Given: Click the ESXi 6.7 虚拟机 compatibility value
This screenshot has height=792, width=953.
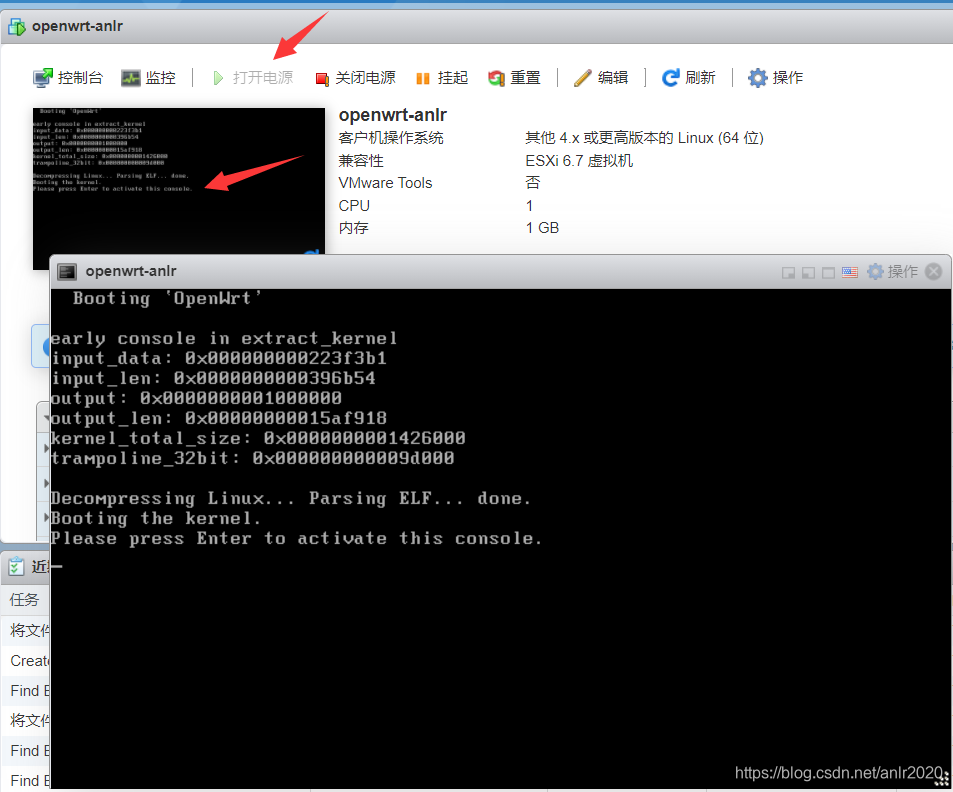Looking at the screenshot, I should click(579, 160).
